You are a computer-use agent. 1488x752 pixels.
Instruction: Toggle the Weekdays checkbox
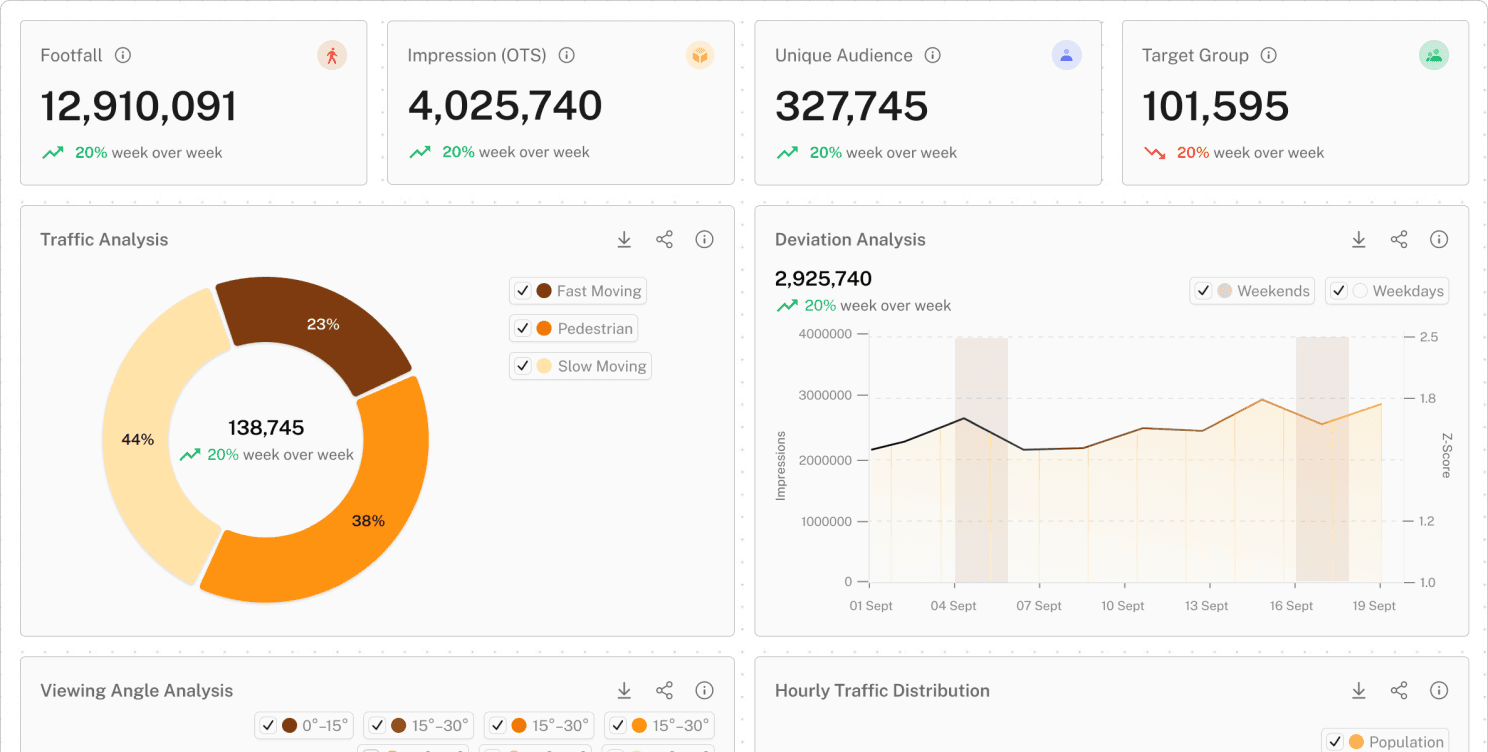[x=1339, y=291]
